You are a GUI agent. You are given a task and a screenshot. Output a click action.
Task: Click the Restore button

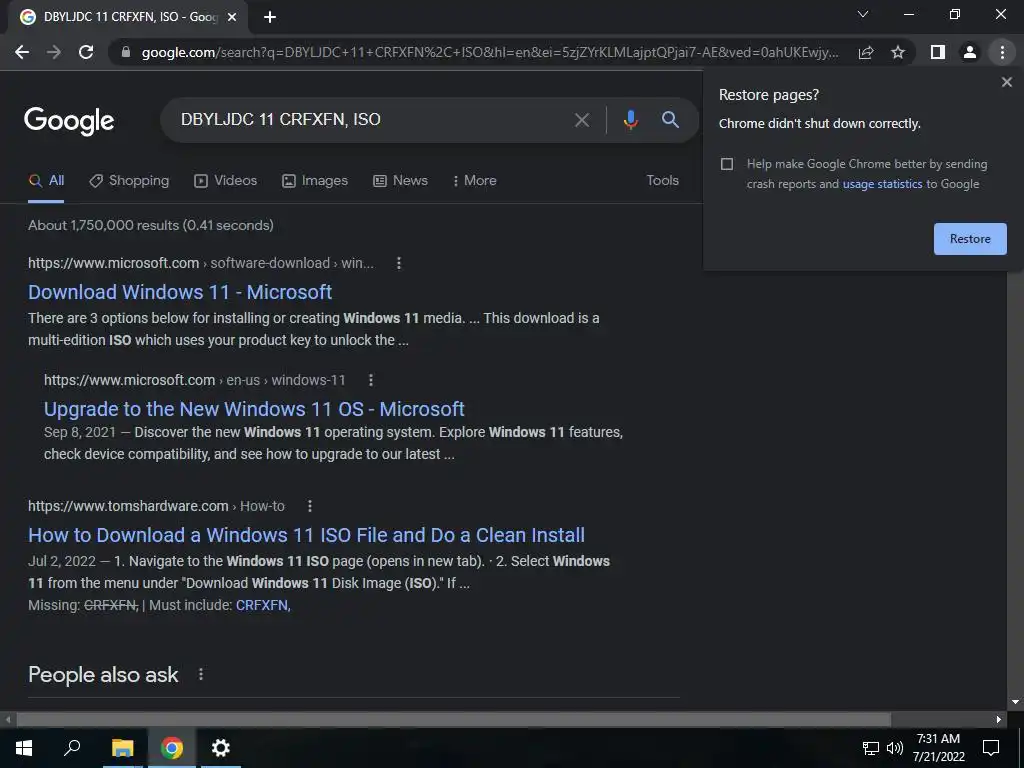970,239
